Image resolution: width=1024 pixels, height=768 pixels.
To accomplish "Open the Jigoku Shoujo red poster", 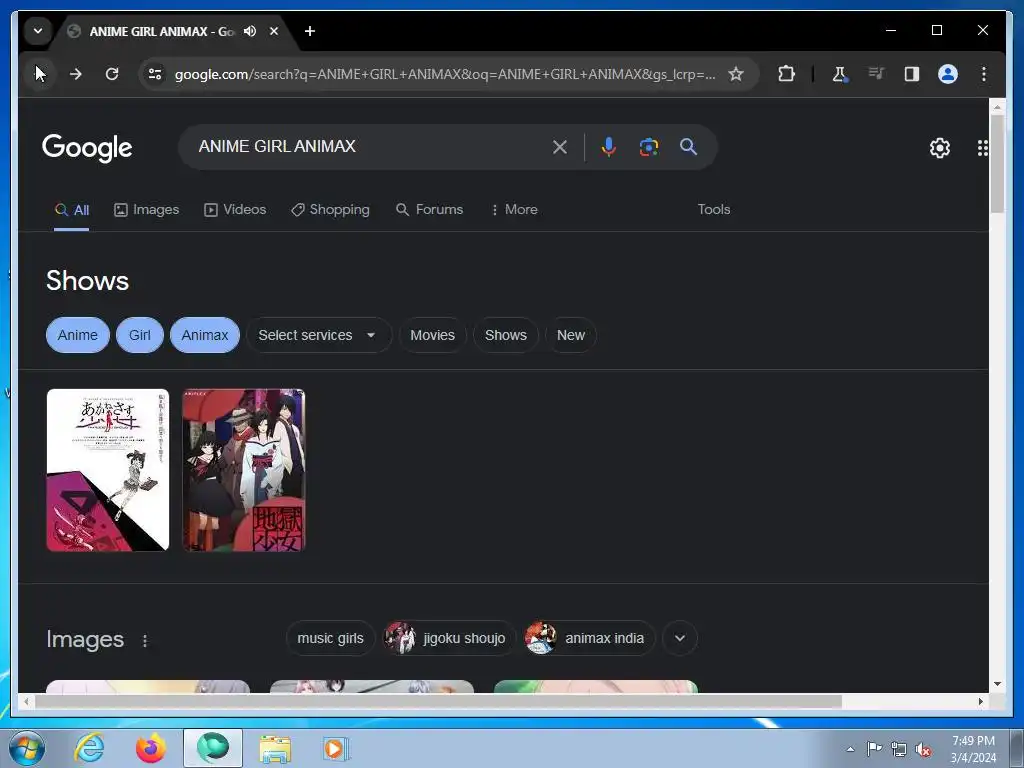I will (x=244, y=470).
